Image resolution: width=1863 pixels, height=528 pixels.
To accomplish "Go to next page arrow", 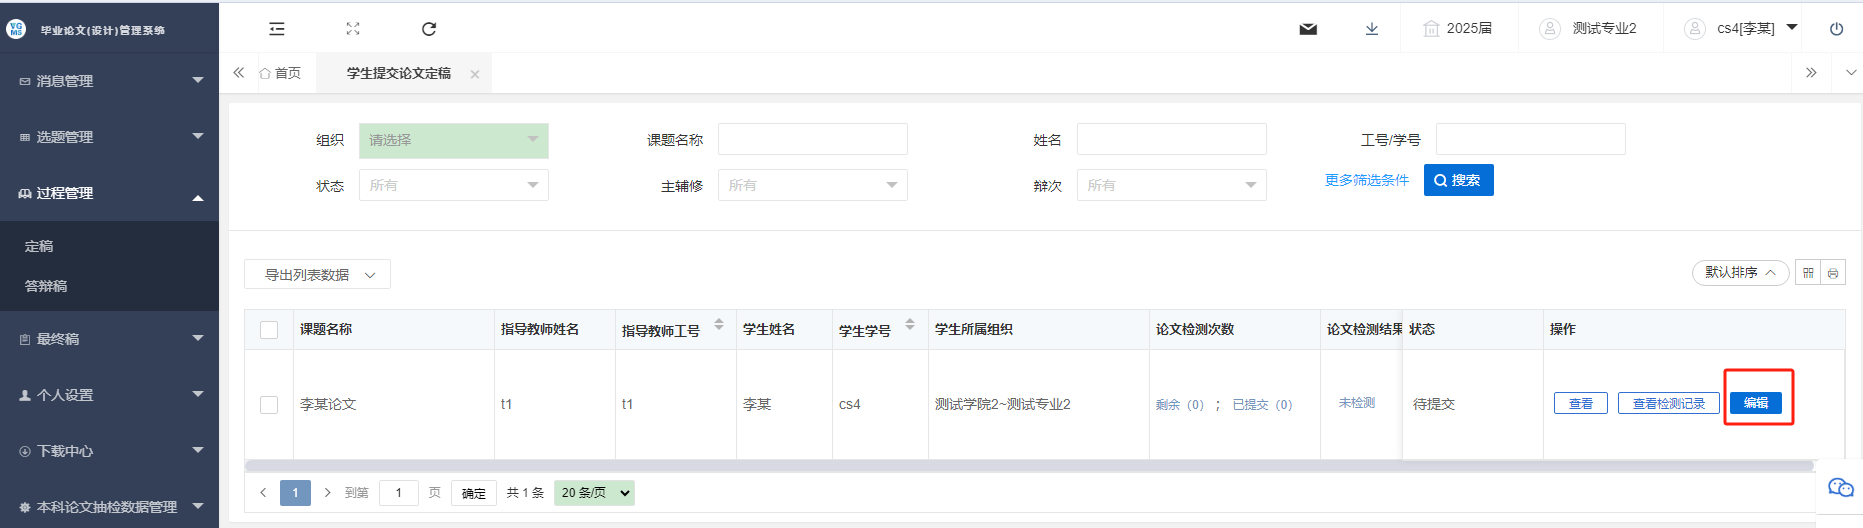I will click(x=327, y=492).
